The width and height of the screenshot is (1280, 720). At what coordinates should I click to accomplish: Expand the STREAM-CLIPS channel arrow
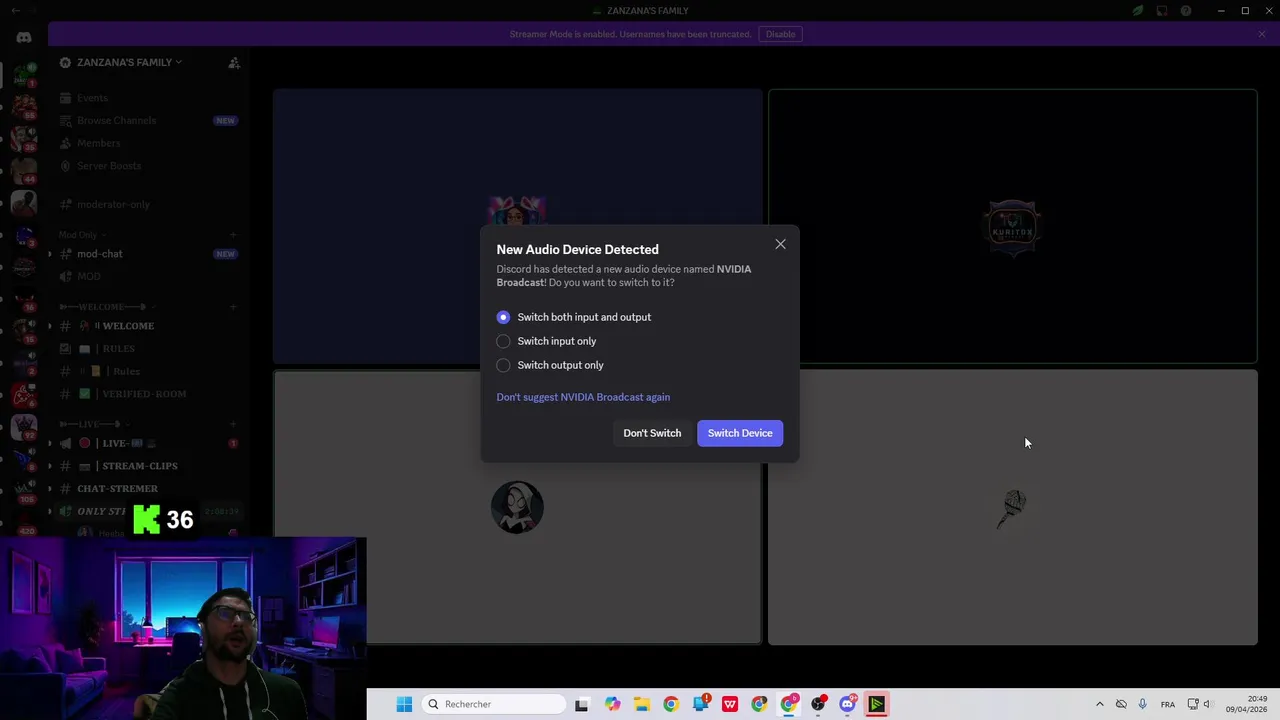click(49, 466)
